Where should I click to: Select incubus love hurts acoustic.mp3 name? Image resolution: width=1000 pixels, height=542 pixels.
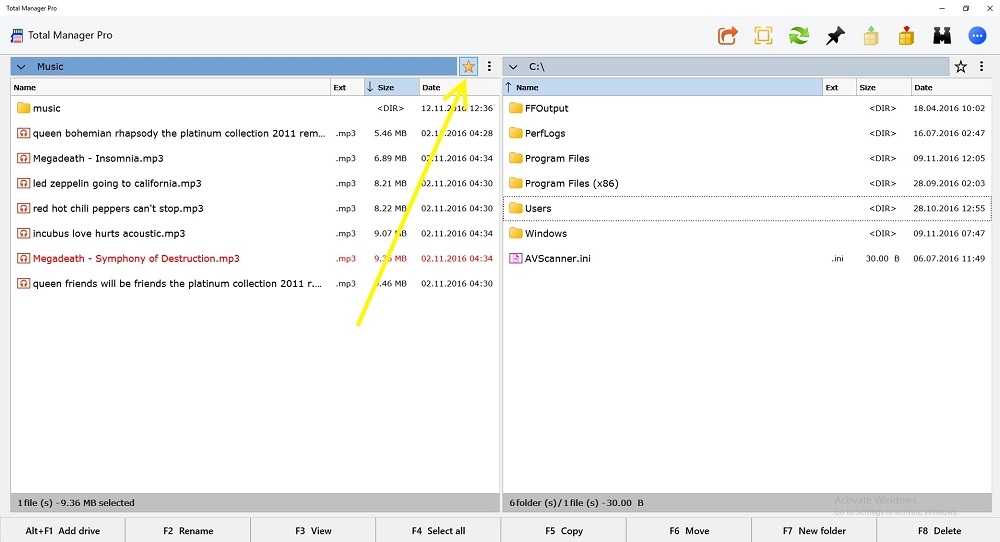[109, 233]
